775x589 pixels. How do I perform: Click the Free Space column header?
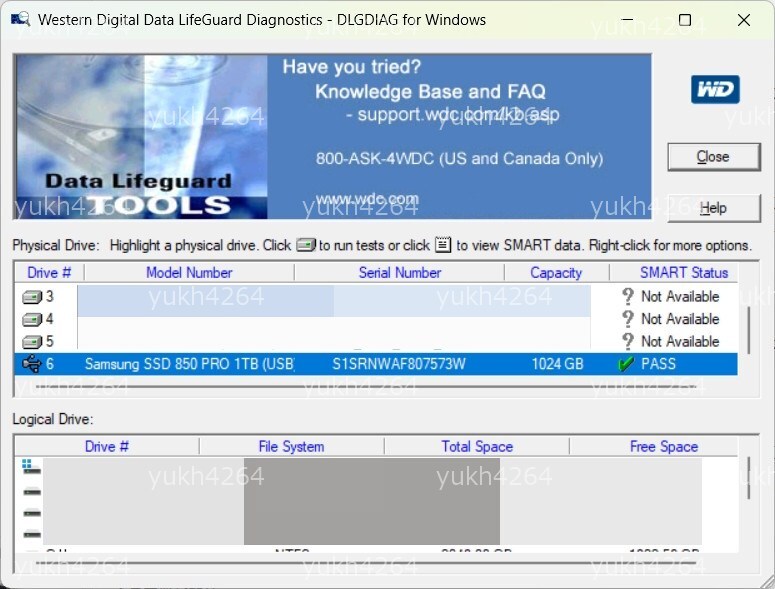[663, 446]
